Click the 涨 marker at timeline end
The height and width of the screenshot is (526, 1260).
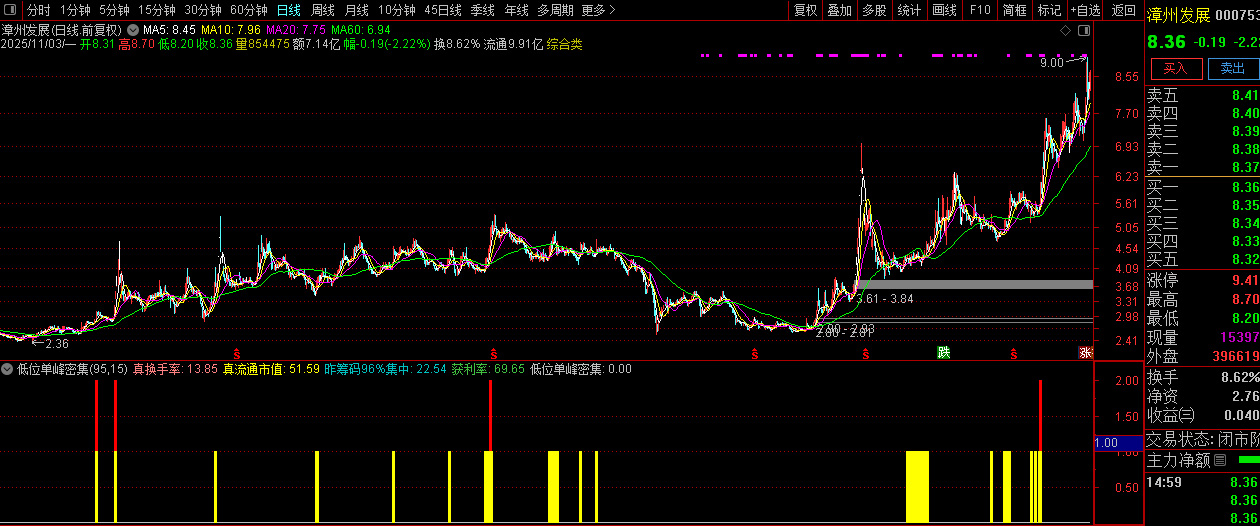pyautogui.click(x=1085, y=353)
